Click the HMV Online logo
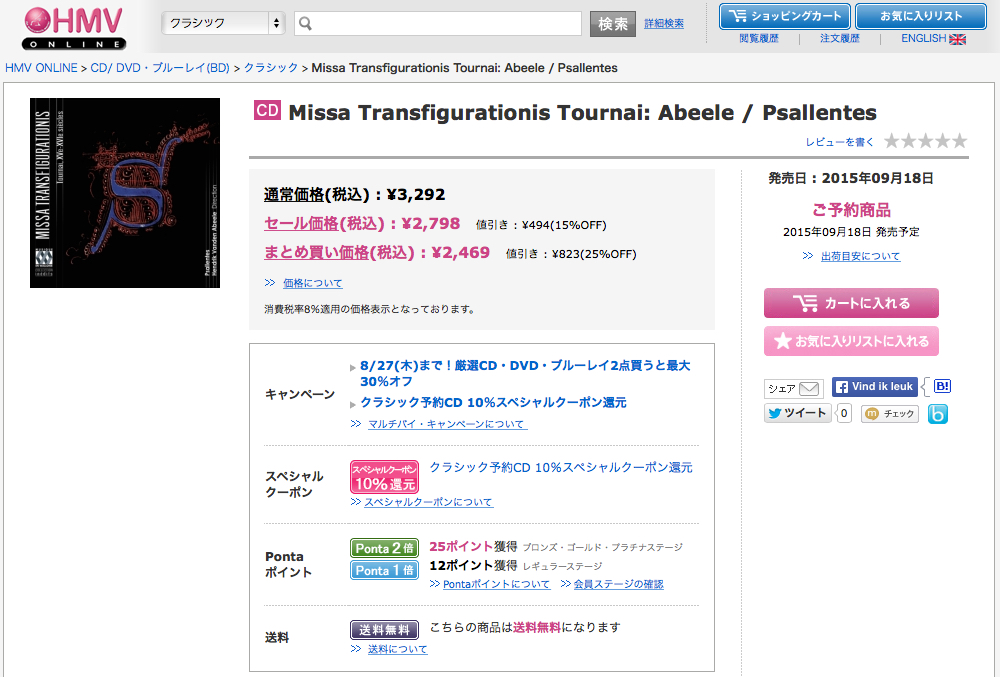 [75, 27]
